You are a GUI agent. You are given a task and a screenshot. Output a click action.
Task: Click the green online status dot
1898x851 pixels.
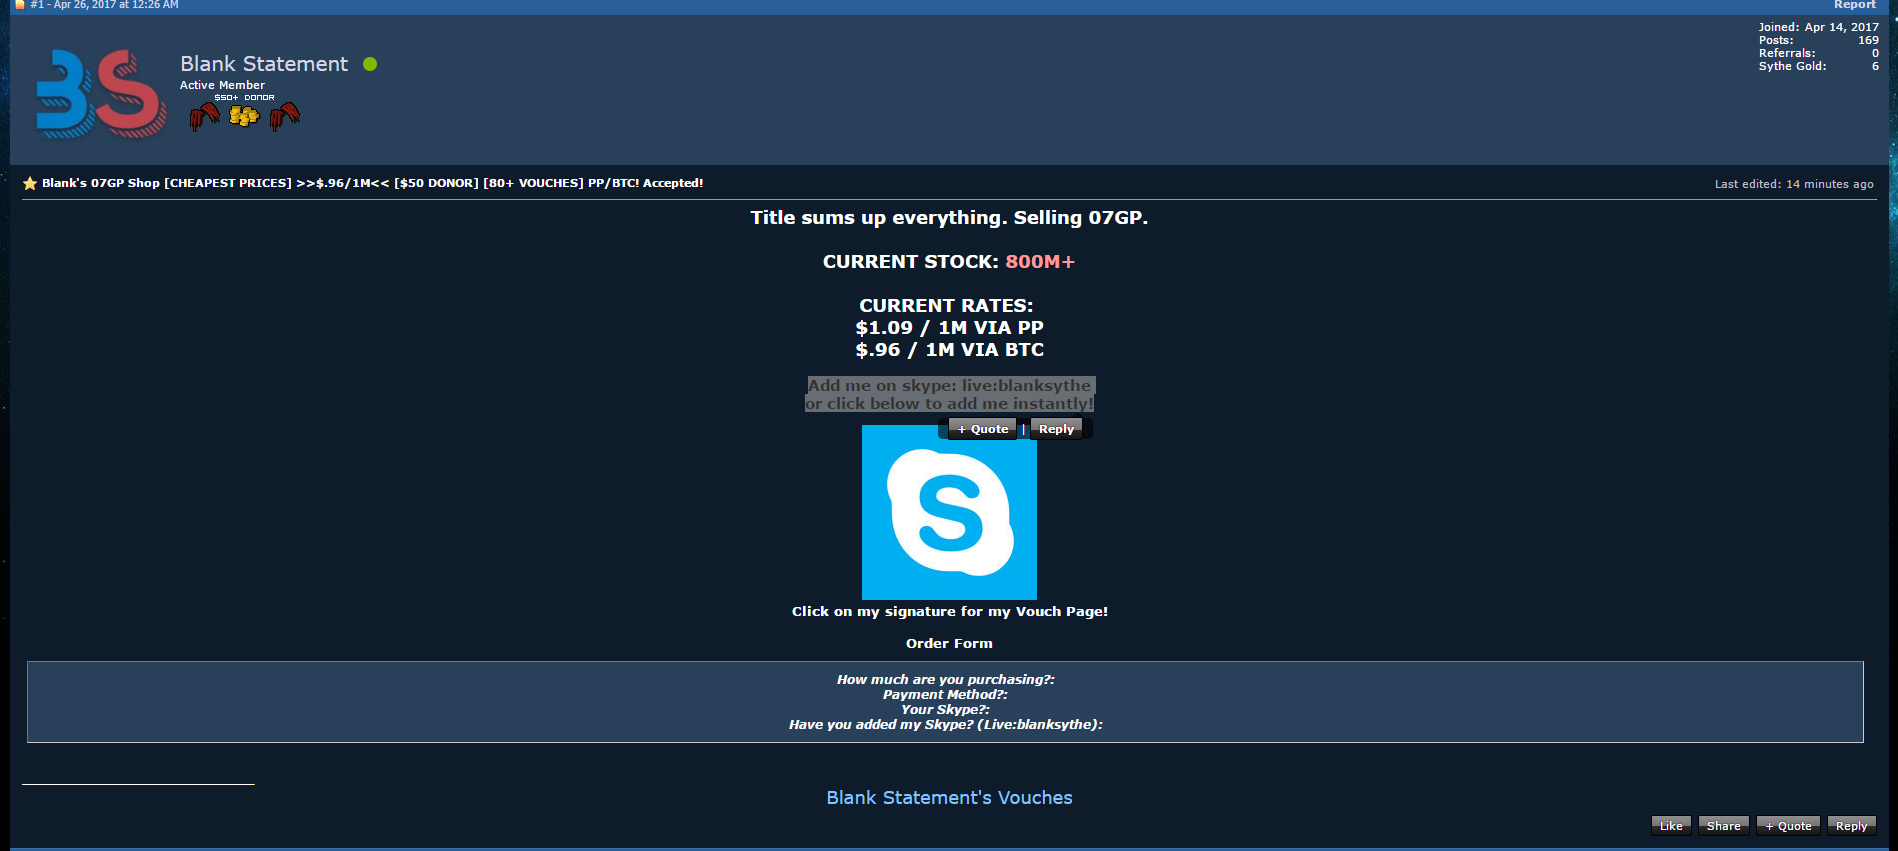pos(370,64)
